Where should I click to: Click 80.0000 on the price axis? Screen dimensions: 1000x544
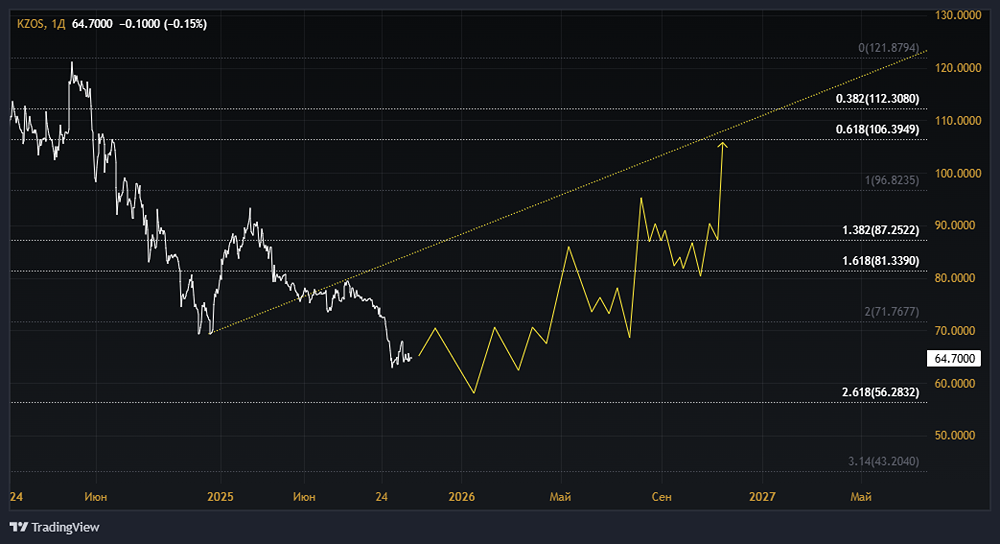point(955,278)
